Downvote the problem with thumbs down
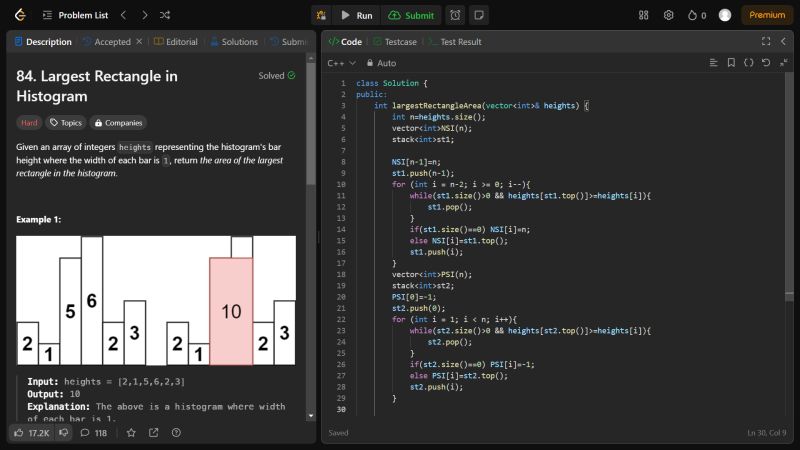The image size is (800, 450). tap(63, 433)
